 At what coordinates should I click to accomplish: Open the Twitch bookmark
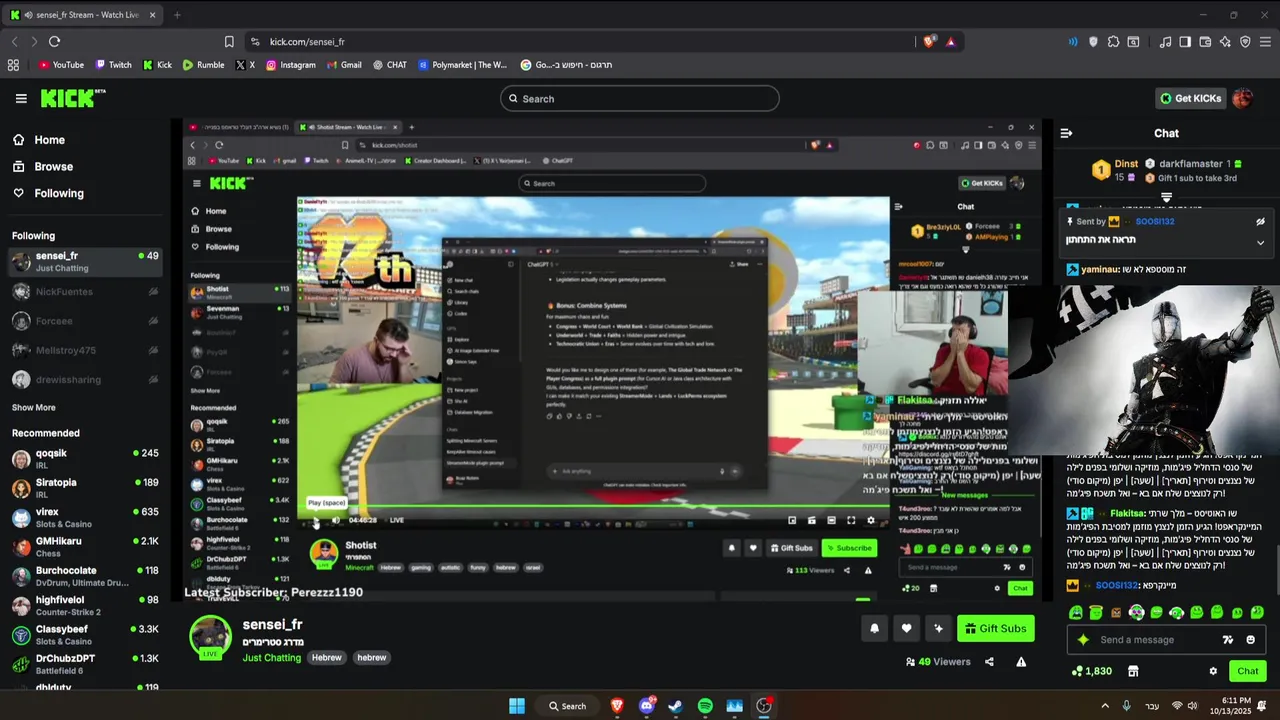pyautogui.click(x=113, y=65)
